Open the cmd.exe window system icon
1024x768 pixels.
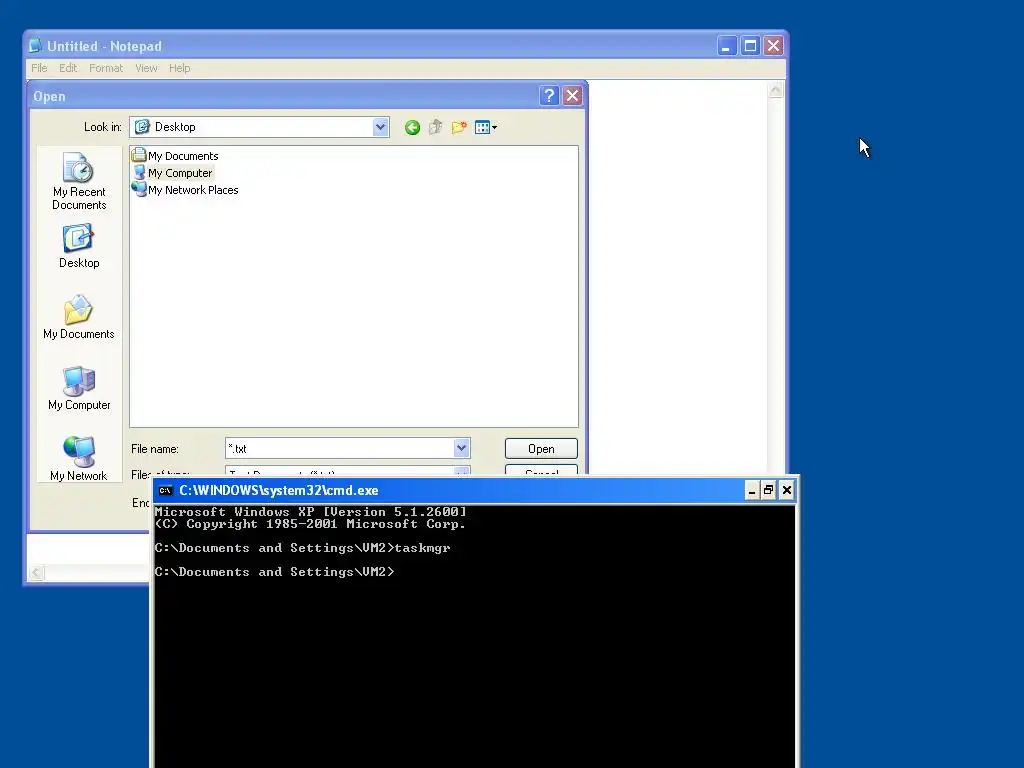(x=166, y=490)
